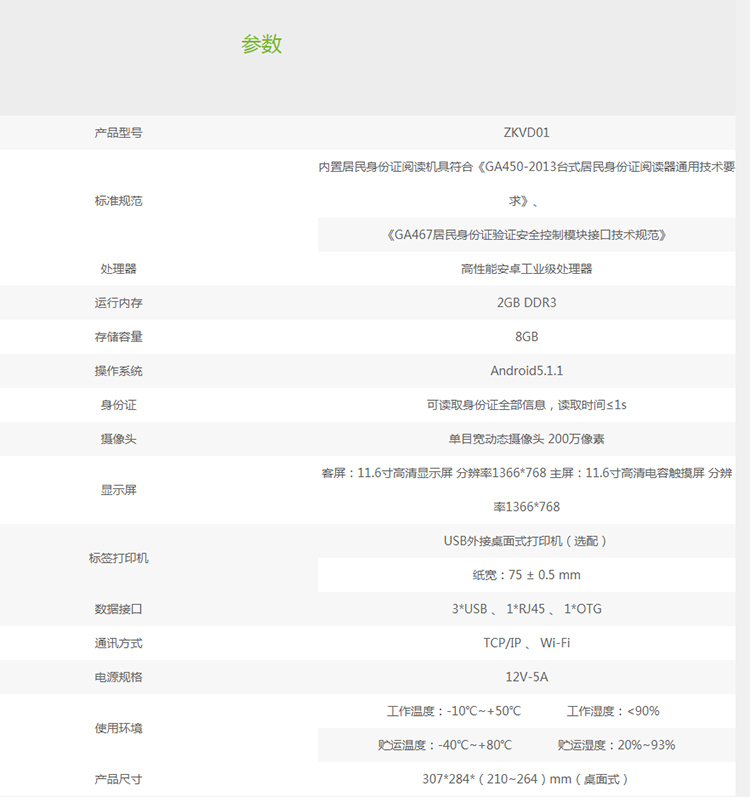Viewport: 750px width, 797px height.
Task: Select the 307*284 product dimensions value
Action: 526,779
